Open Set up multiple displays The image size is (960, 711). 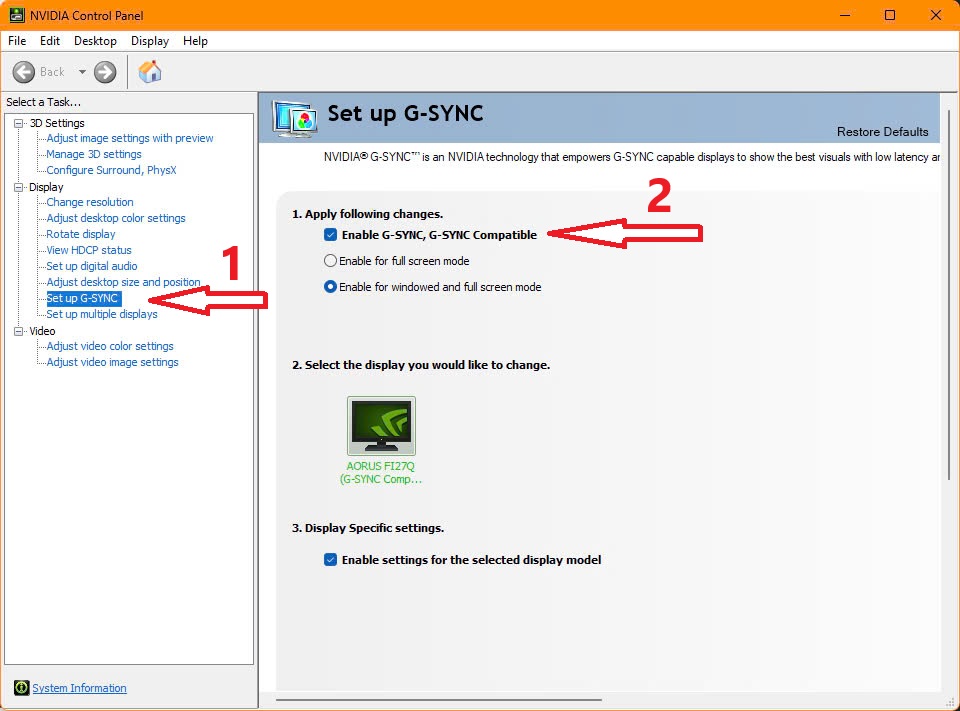point(102,314)
